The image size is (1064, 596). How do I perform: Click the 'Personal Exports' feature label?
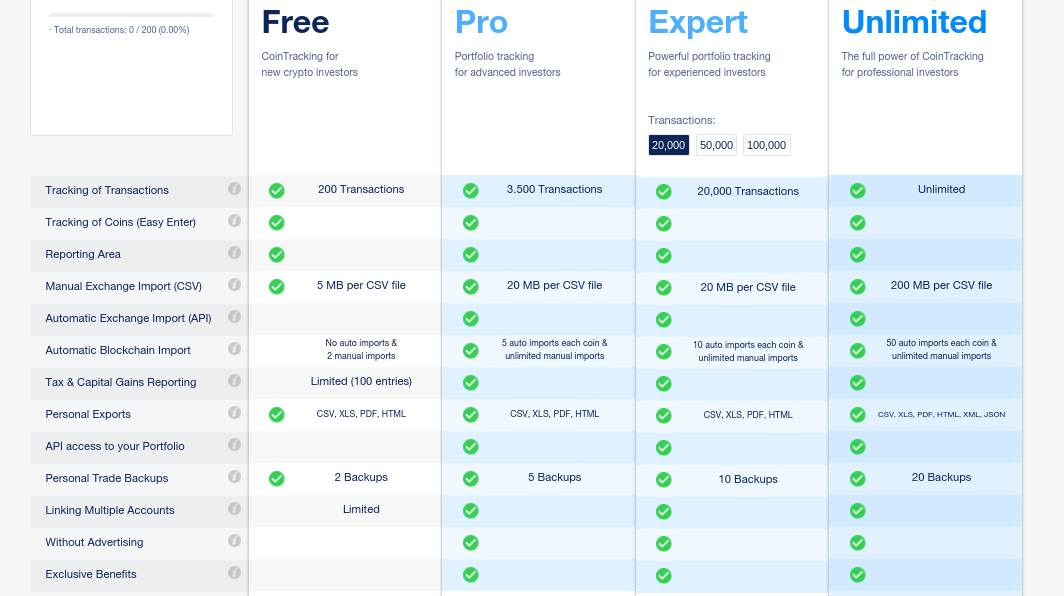pyautogui.click(x=88, y=415)
